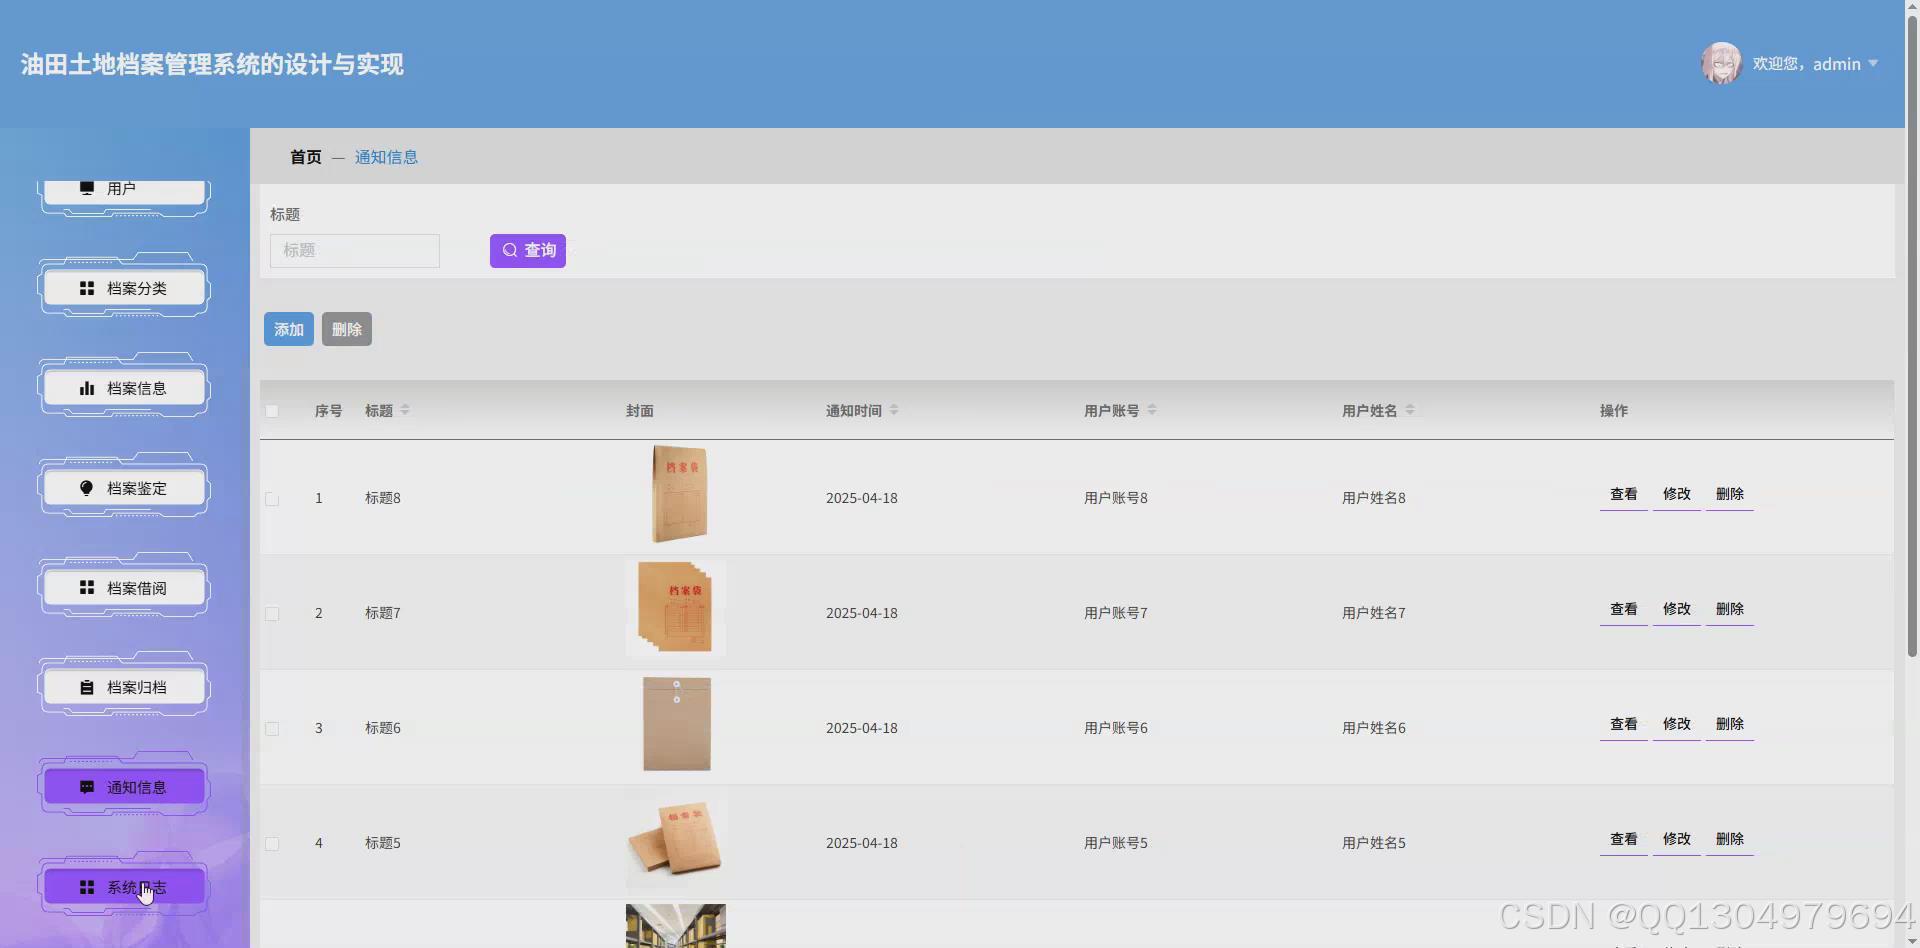Image resolution: width=1920 pixels, height=948 pixels.
Task: Open 档案归档 in the sidebar
Action: click(x=124, y=688)
